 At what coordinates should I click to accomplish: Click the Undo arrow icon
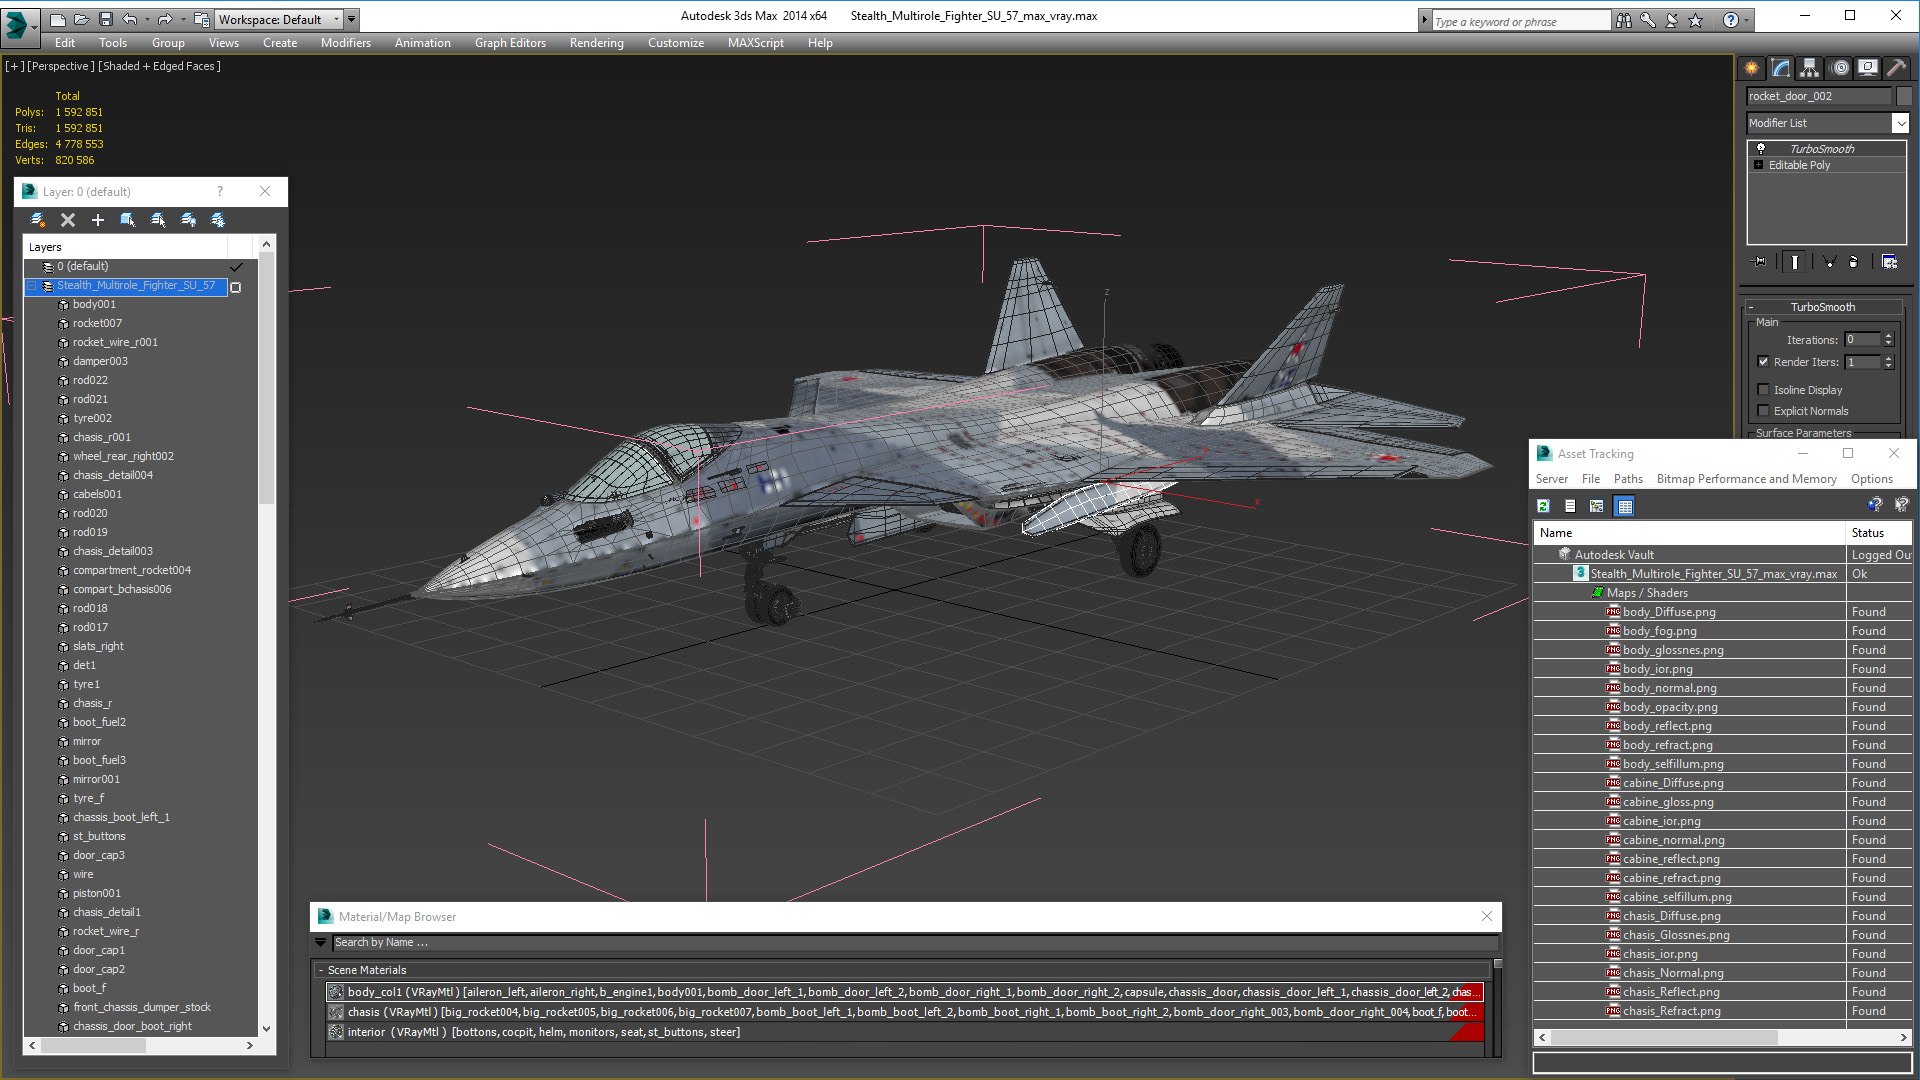(x=130, y=19)
